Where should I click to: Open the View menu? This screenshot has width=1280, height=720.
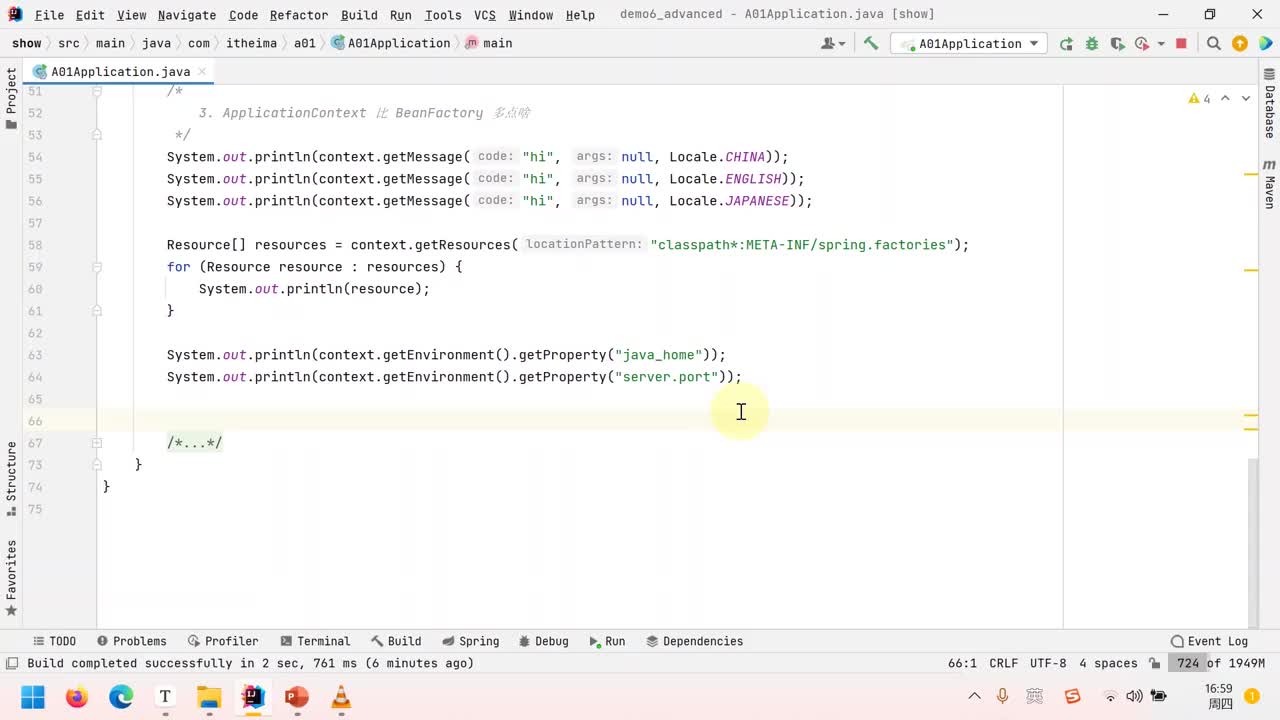coord(131,15)
